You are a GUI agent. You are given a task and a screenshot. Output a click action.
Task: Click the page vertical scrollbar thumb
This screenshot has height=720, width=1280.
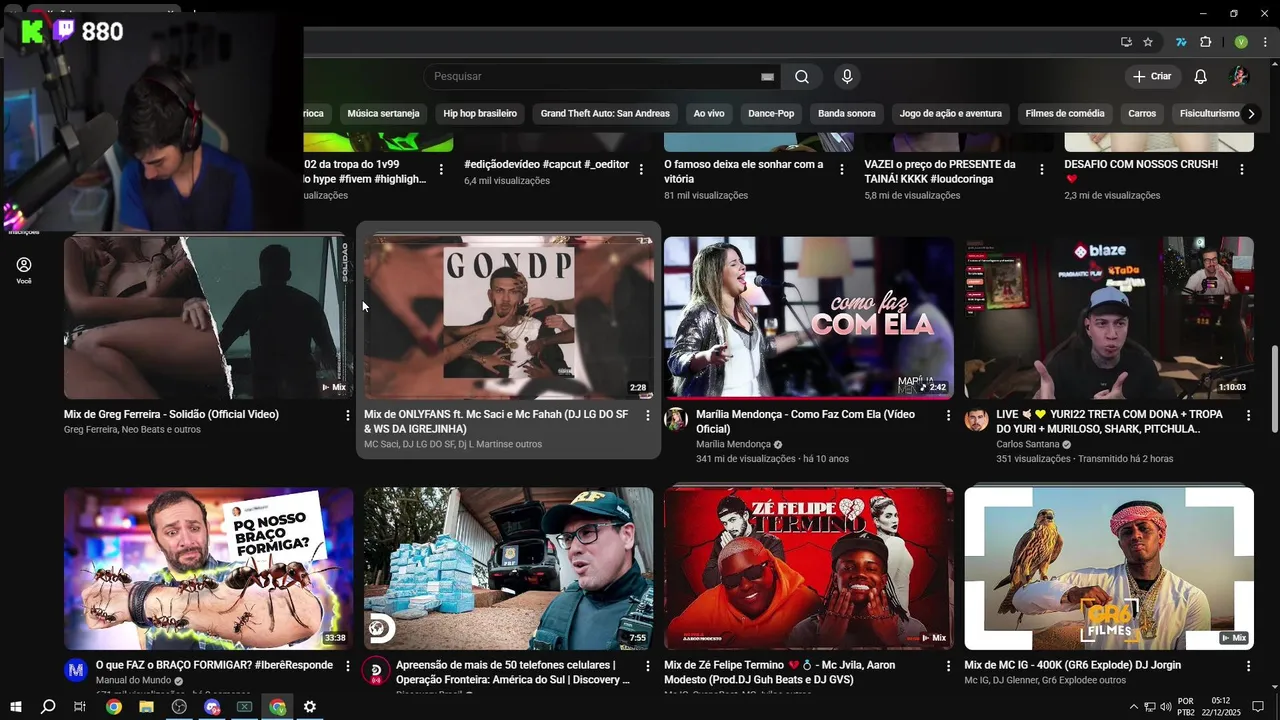[1274, 390]
